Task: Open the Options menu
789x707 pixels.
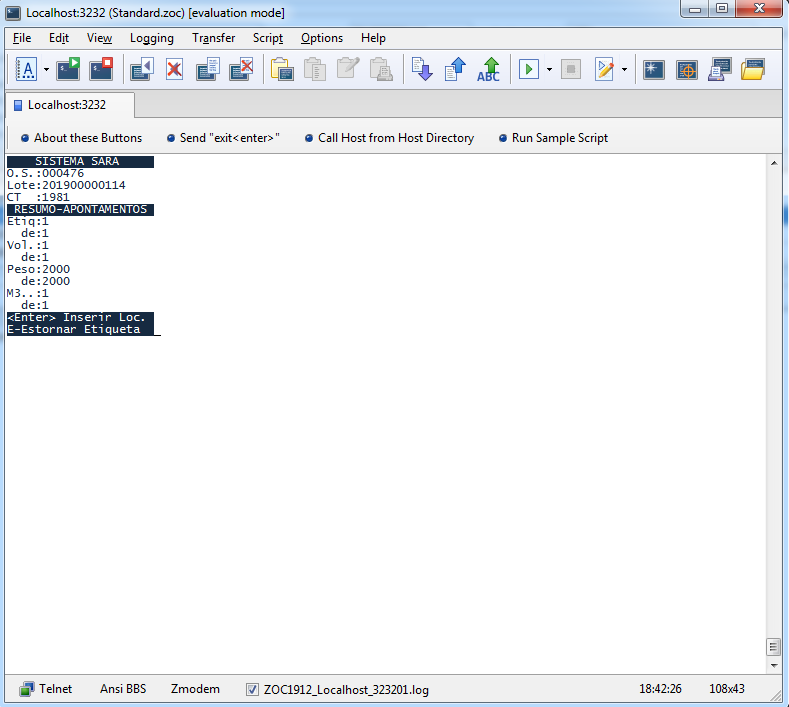Action: pyautogui.click(x=322, y=38)
